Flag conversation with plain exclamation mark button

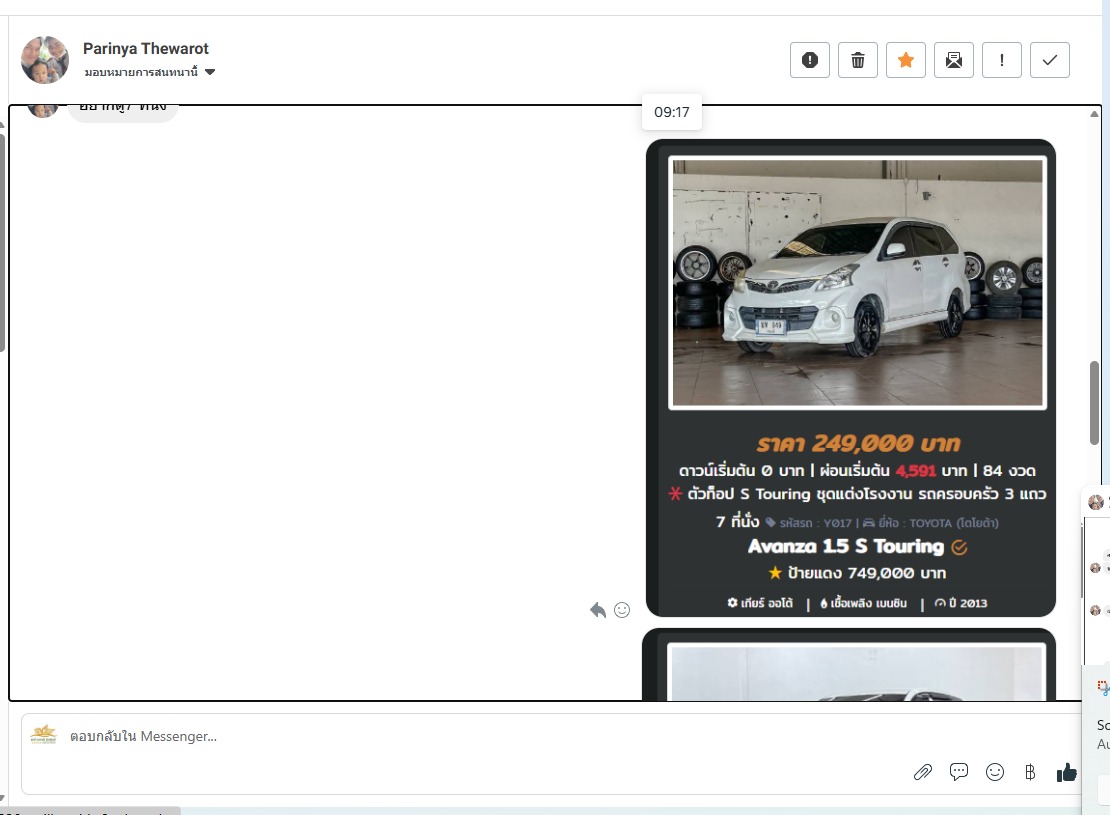click(1002, 60)
